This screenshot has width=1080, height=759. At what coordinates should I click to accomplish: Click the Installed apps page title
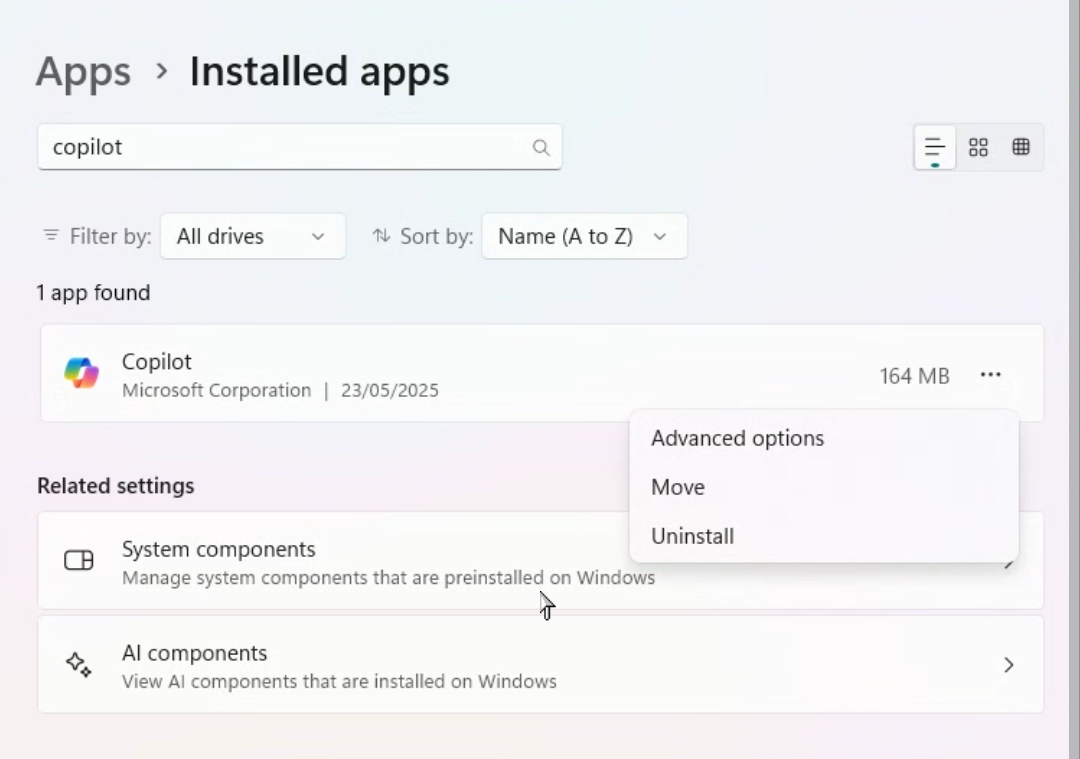(319, 72)
